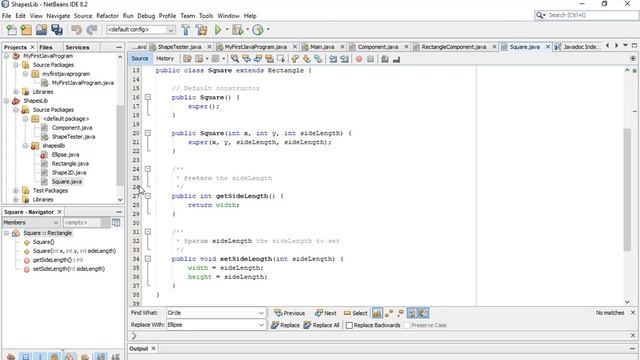The width and height of the screenshot is (640, 360).
Task: Open the Replace With combo box dropdown
Action: [261, 325]
